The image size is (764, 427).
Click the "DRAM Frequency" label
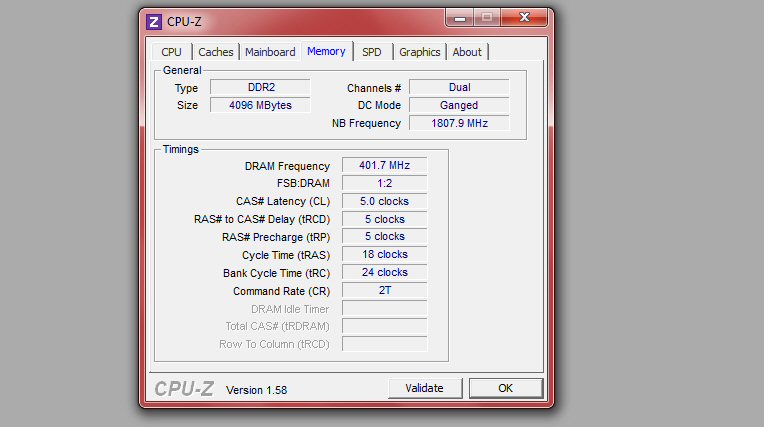tap(287, 166)
